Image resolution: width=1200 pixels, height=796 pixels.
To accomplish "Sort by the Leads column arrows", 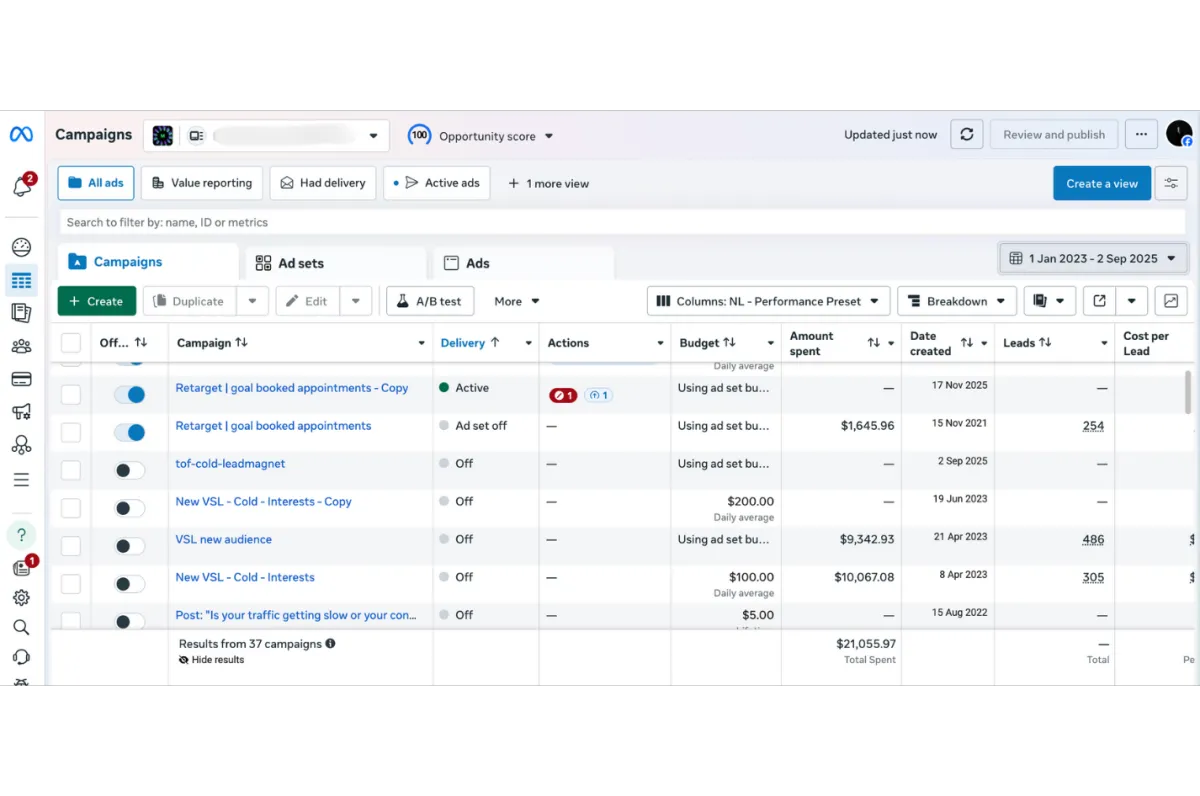I will pos(1045,343).
